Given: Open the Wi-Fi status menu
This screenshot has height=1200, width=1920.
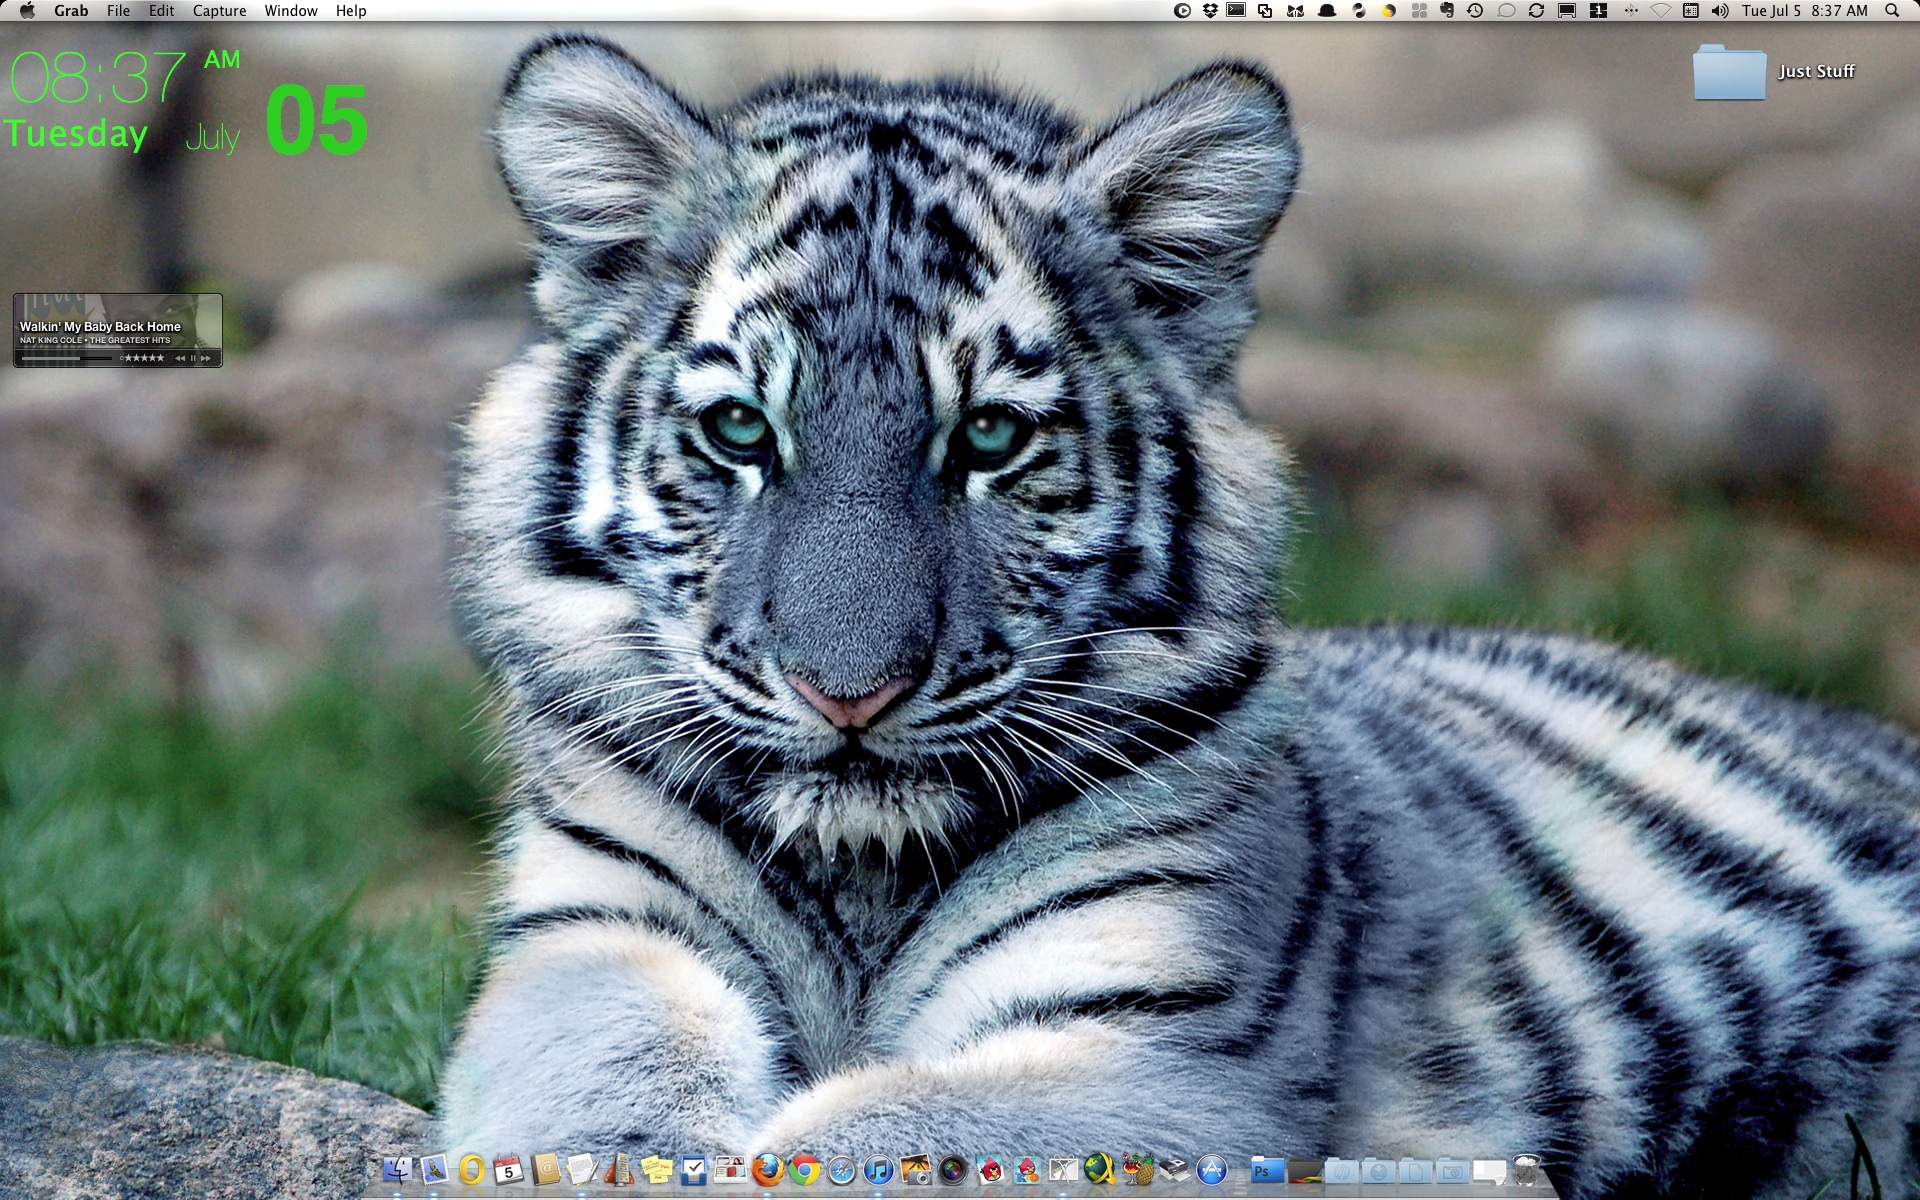Looking at the screenshot, I should pyautogui.click(x=1661, y=11).
